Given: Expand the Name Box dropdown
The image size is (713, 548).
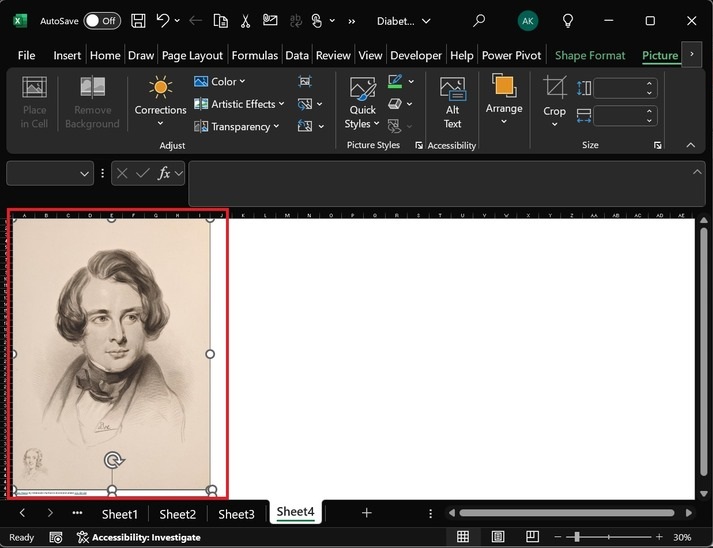Looking at the screenshot, I should tap(84, 173).
